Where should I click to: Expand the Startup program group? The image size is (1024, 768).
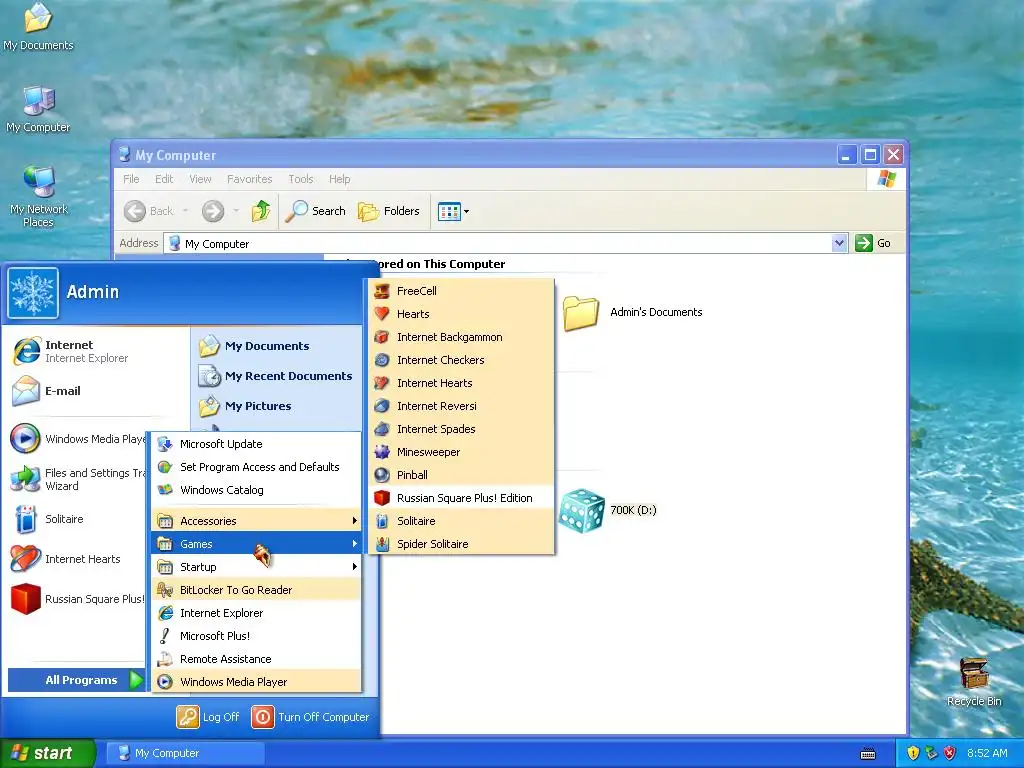[x=256, y=567]
